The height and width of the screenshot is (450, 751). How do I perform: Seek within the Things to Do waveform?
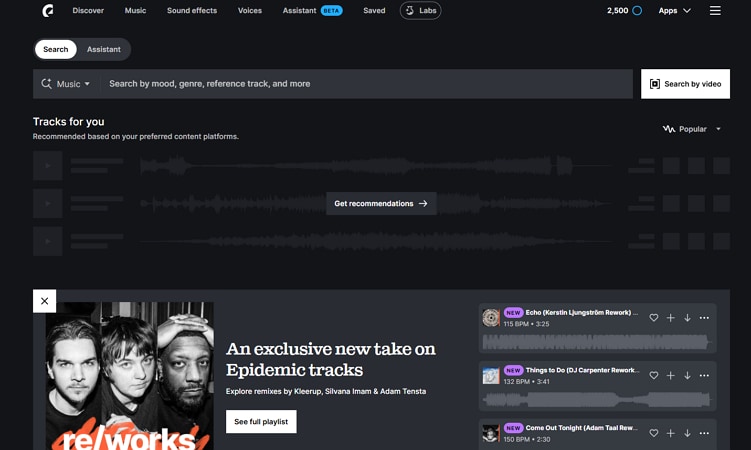coord(596,400)
